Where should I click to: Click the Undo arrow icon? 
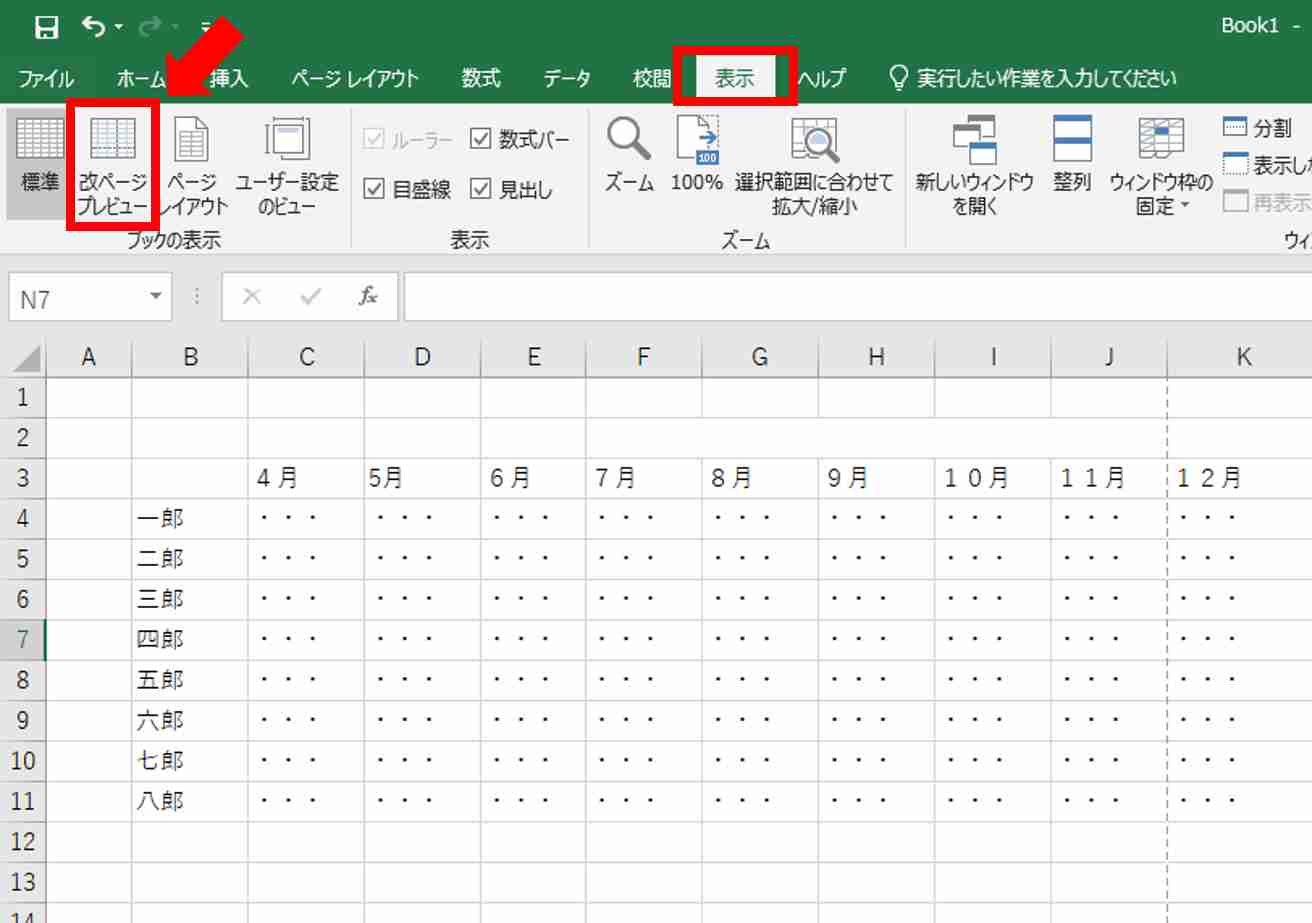(93, 27)
